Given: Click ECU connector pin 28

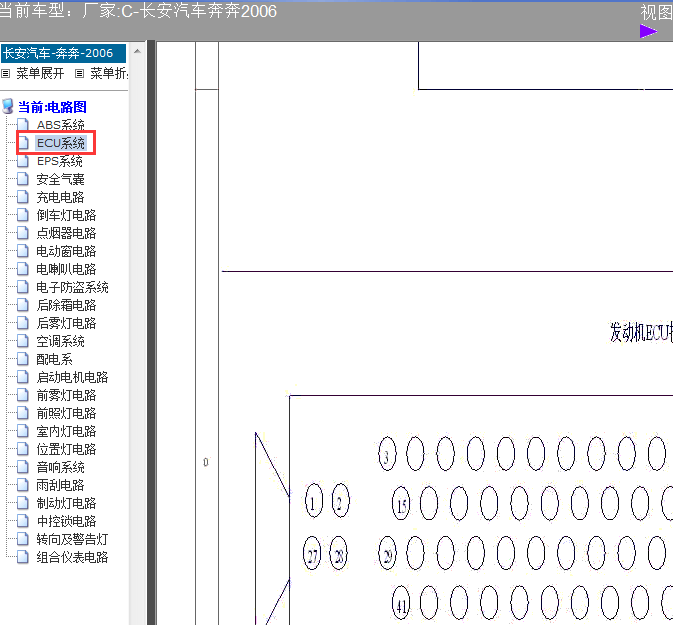Looking at the screenshot, I should click(x=339, y=553).
